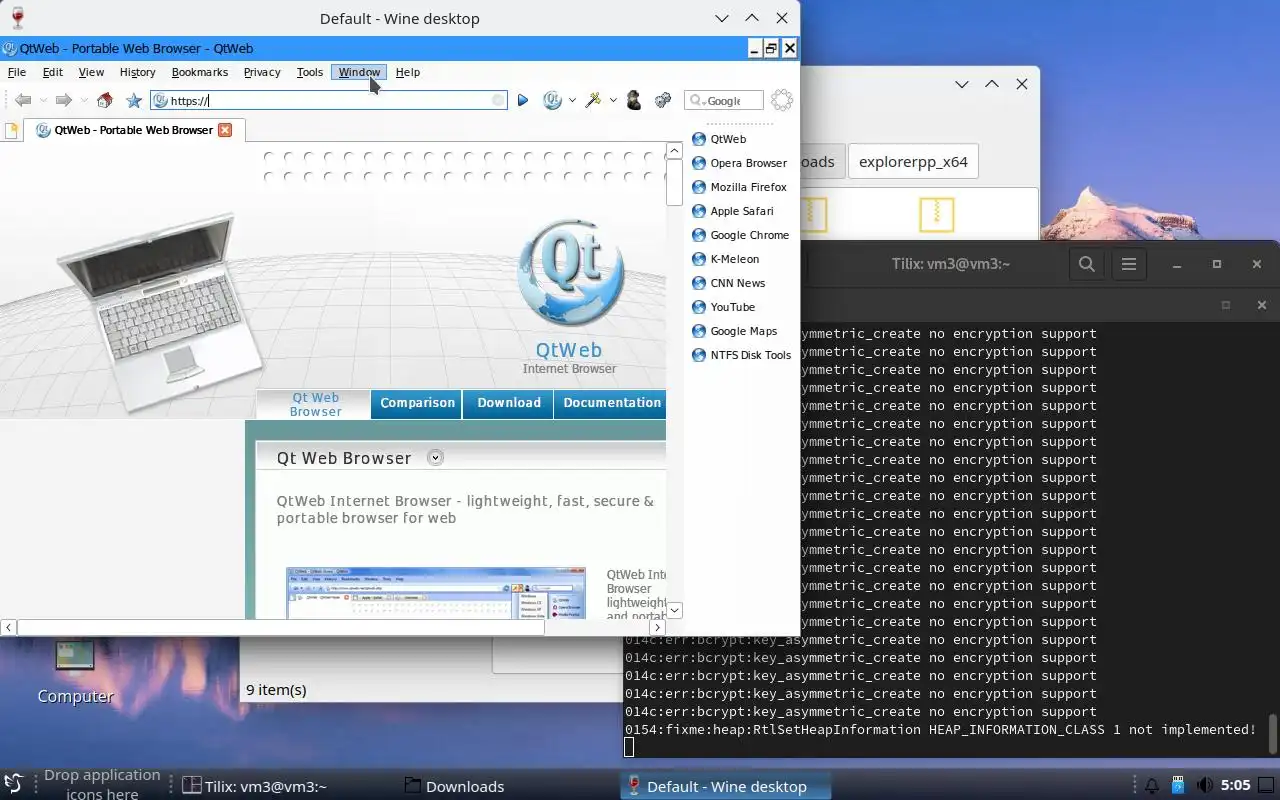1280x800 pixels.
Task: Open the Window menu
Action: point(359,72)
